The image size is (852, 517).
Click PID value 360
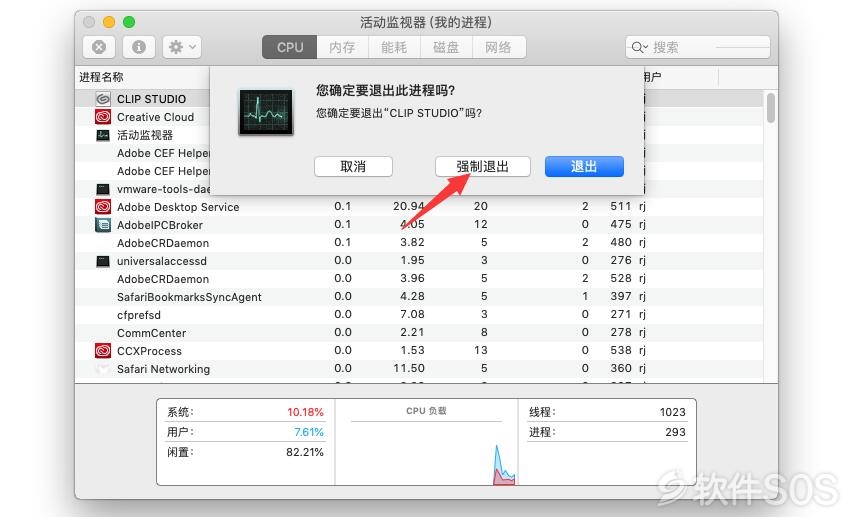coord(621,368)
